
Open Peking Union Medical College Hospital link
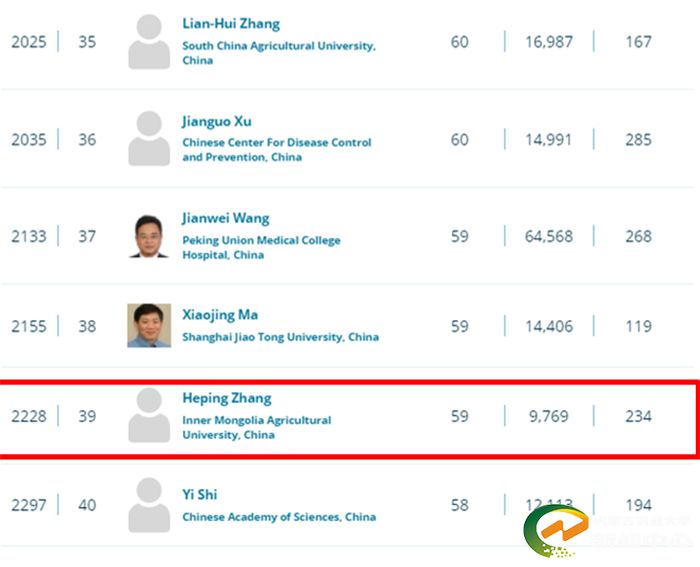point(261,247)
